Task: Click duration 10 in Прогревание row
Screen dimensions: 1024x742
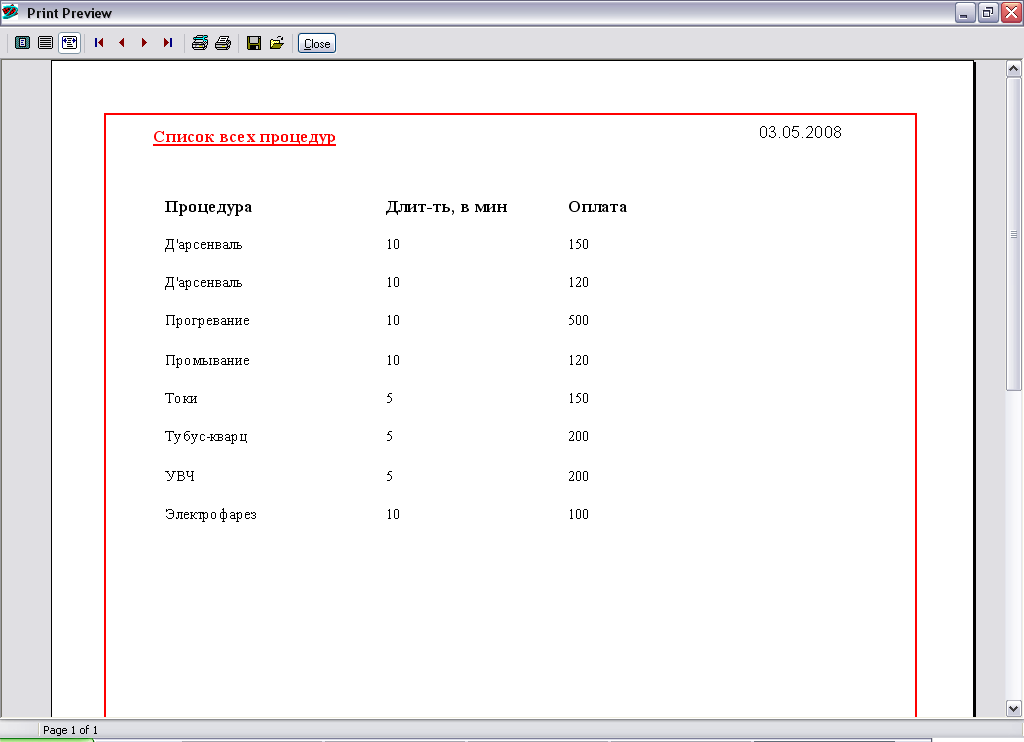Action: coord(393,320)
